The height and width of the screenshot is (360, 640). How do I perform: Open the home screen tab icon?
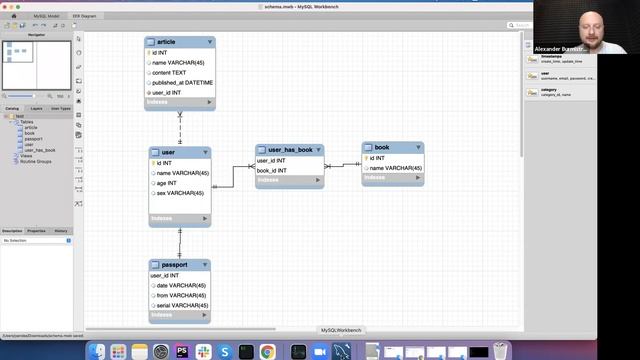click(x=14, y=16)
